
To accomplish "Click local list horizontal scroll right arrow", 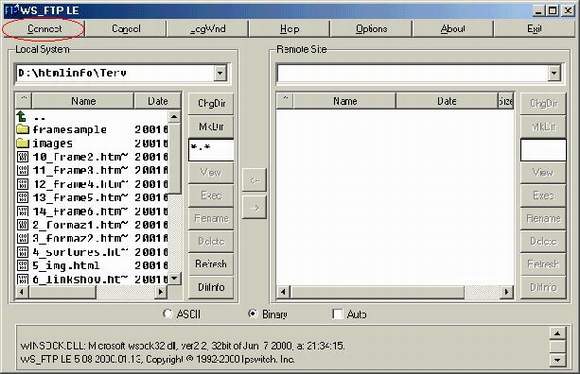I will pyautogui.click(x=161, y=292).
